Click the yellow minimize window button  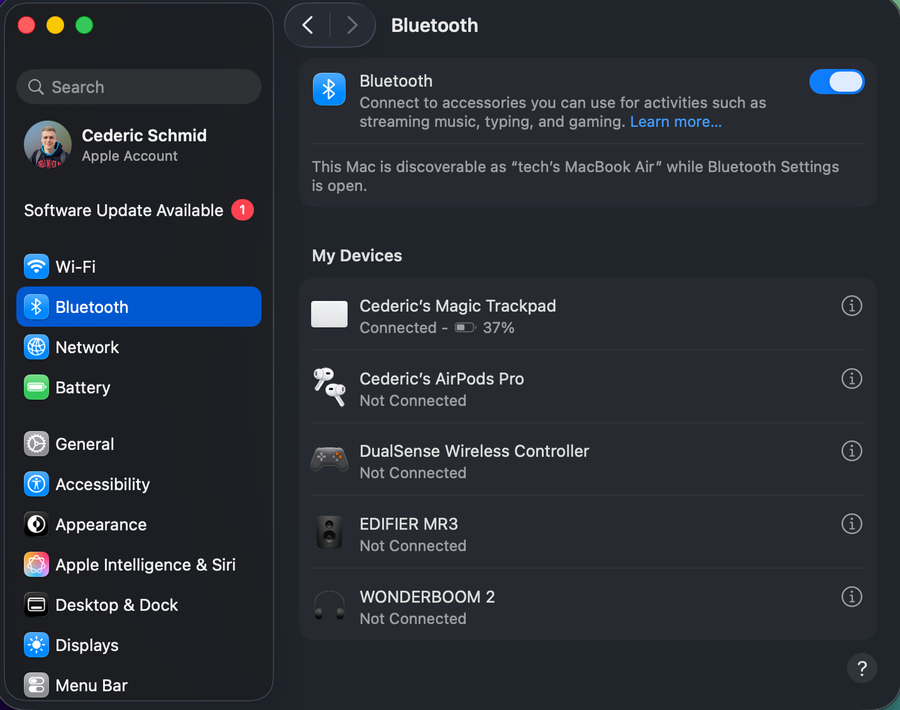55,25
